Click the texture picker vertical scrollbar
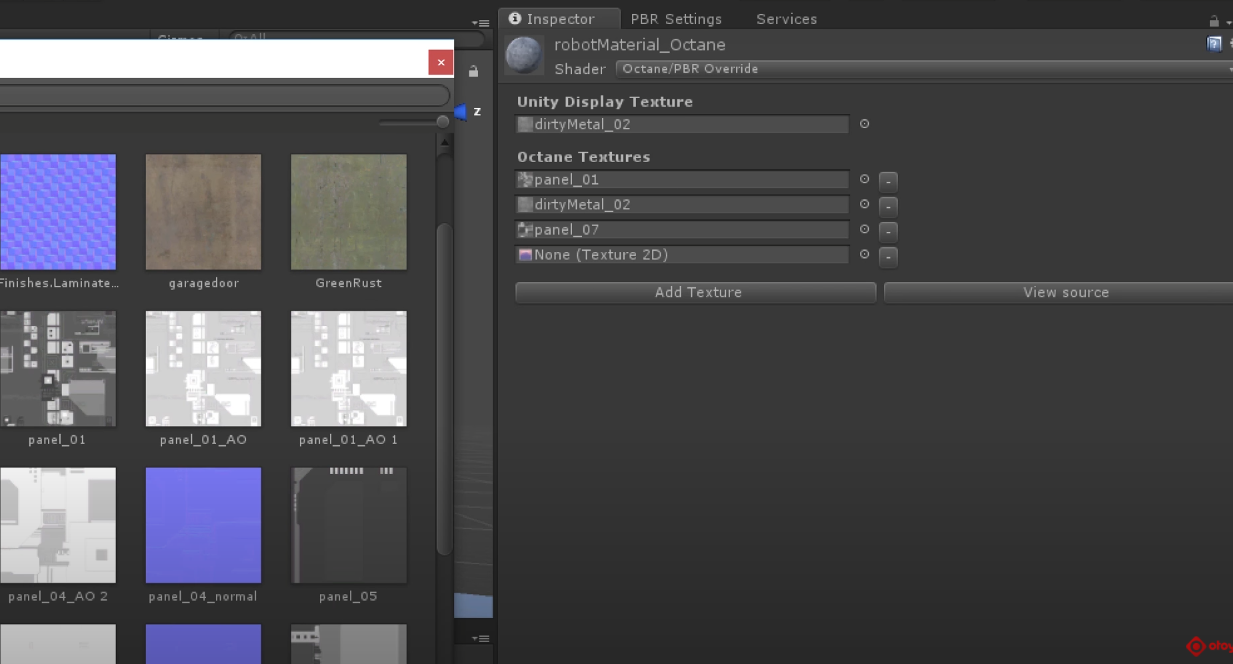The image size is (1233, 664). pyautogui.click(x=445, y=390)
